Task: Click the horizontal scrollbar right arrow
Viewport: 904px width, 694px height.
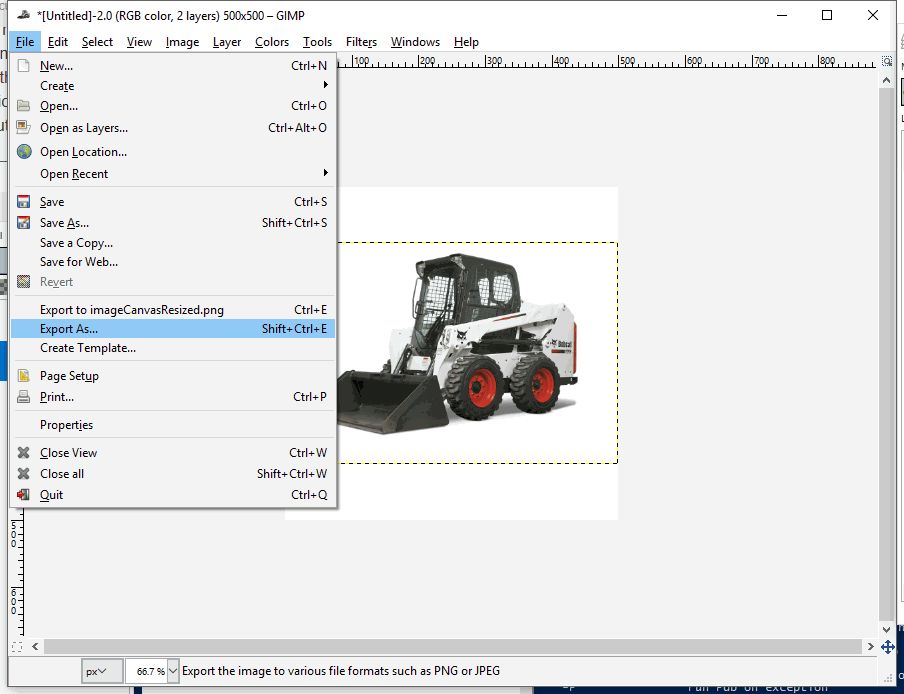Action: click(871, 647)
